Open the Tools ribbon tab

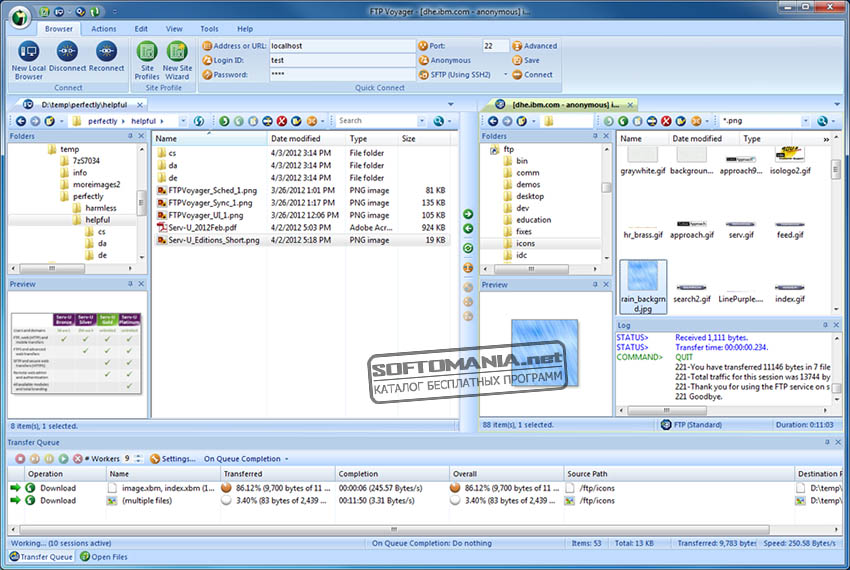pyautogui.click(x=209, y=29)
